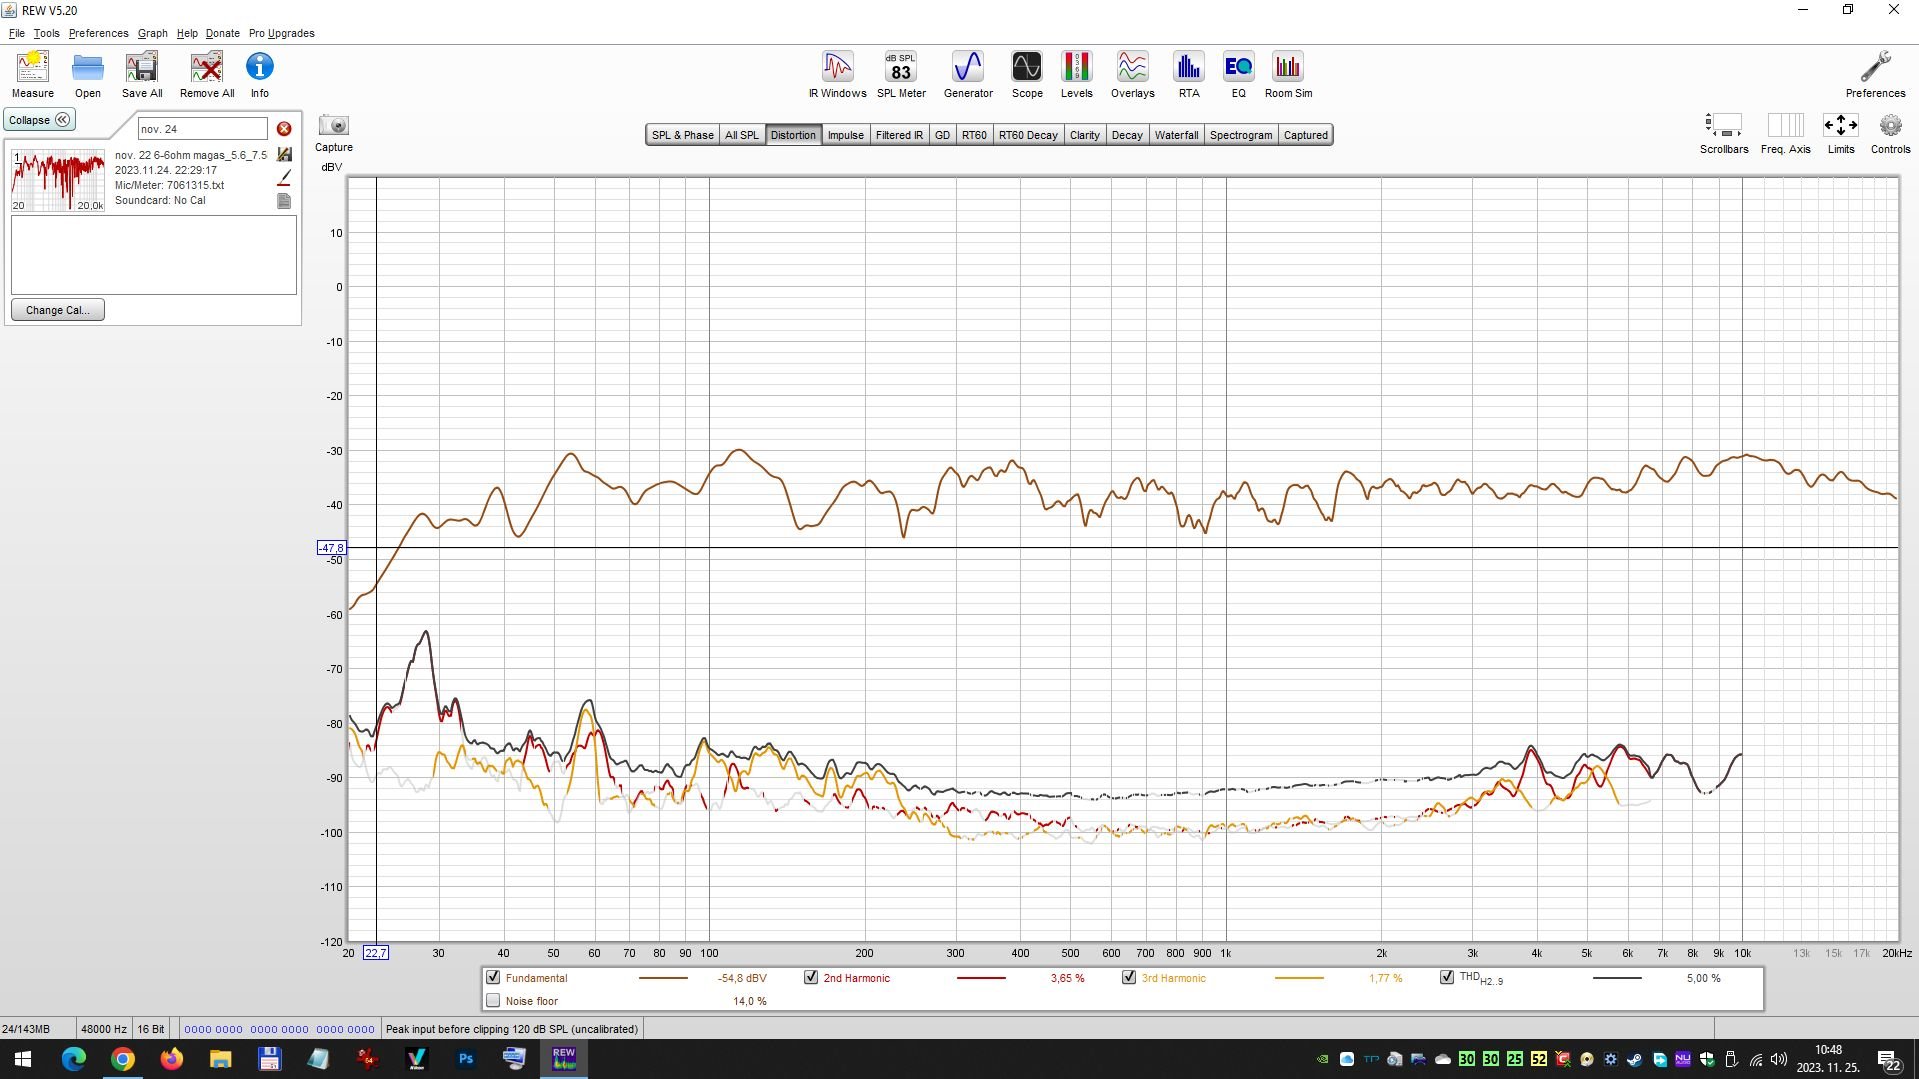This screenshot has height=1079, width=1919.
Task: Launch the signal Generator
Action: tap(967, 75)
